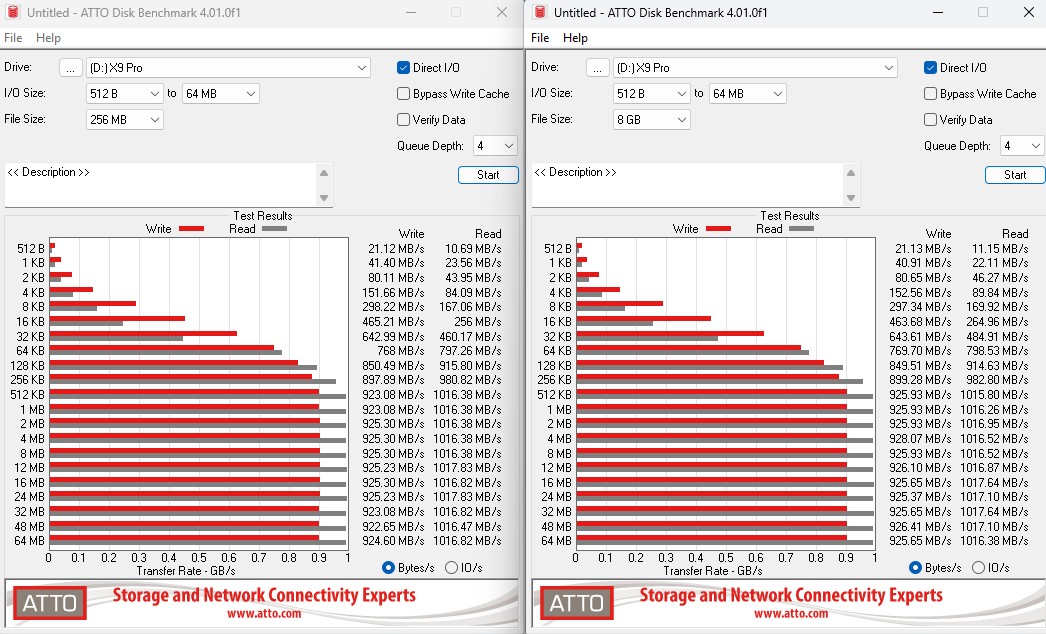Select IO/s radio in left window

coord(452,567)
